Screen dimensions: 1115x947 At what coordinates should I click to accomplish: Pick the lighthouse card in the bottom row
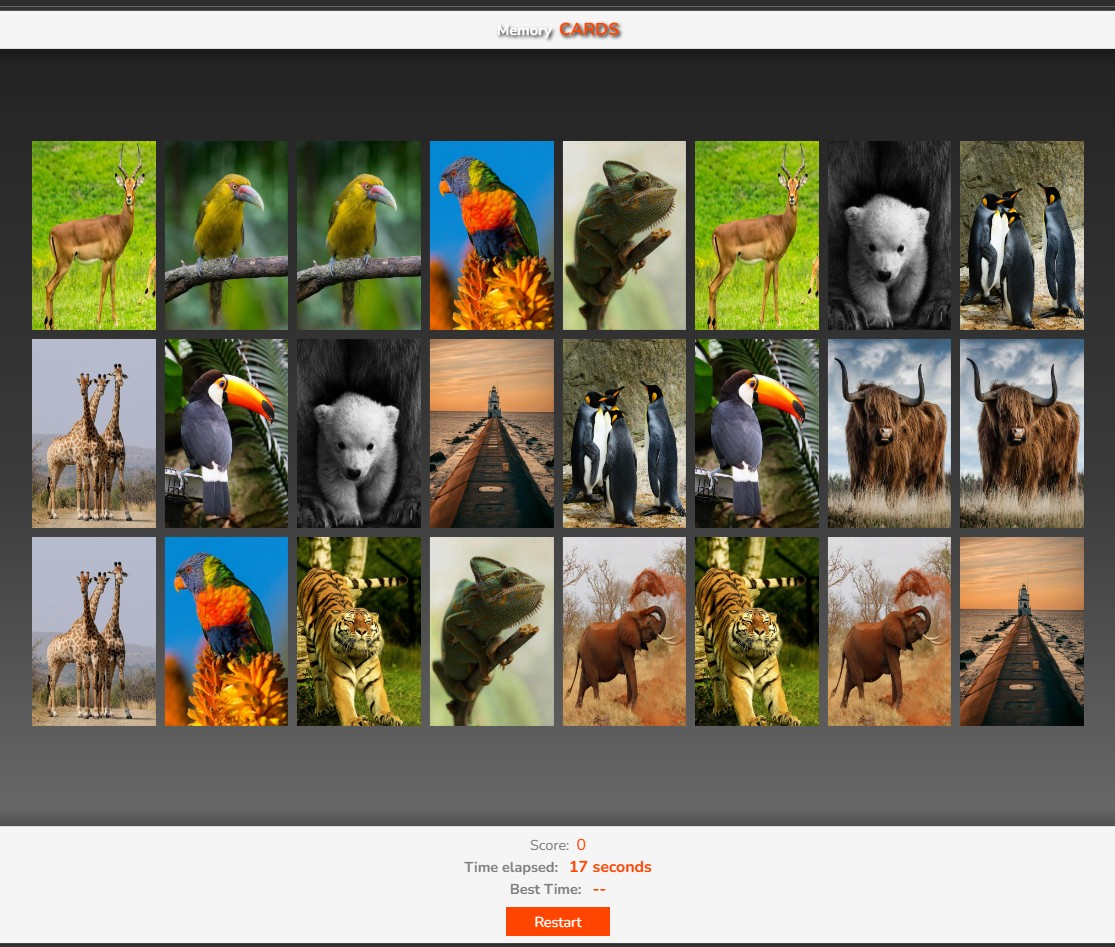[1021, 631]
